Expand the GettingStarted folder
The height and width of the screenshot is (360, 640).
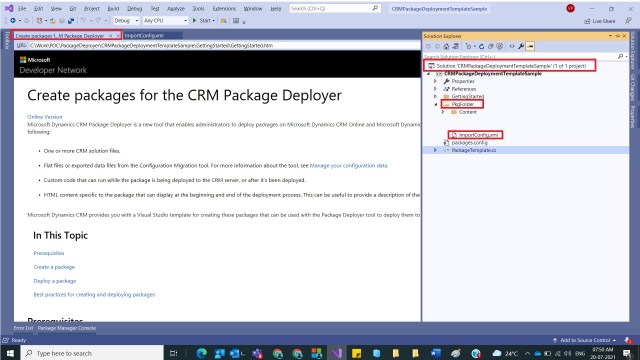pyautogui.click(x=435, y=96)
